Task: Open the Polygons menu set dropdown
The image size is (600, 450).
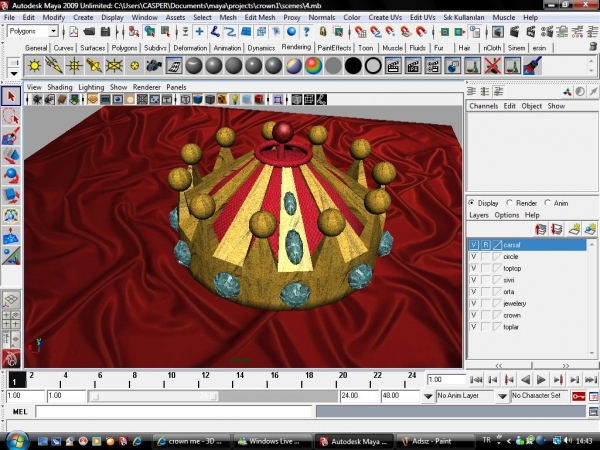Action: coord(54,31)
